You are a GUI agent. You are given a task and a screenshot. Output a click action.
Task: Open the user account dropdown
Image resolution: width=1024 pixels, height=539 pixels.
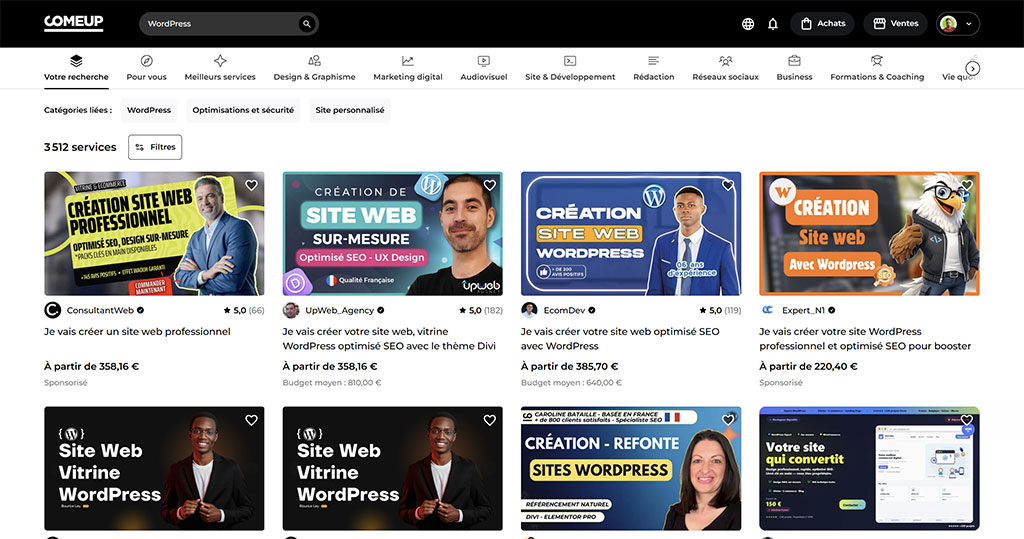click(958, 24)
